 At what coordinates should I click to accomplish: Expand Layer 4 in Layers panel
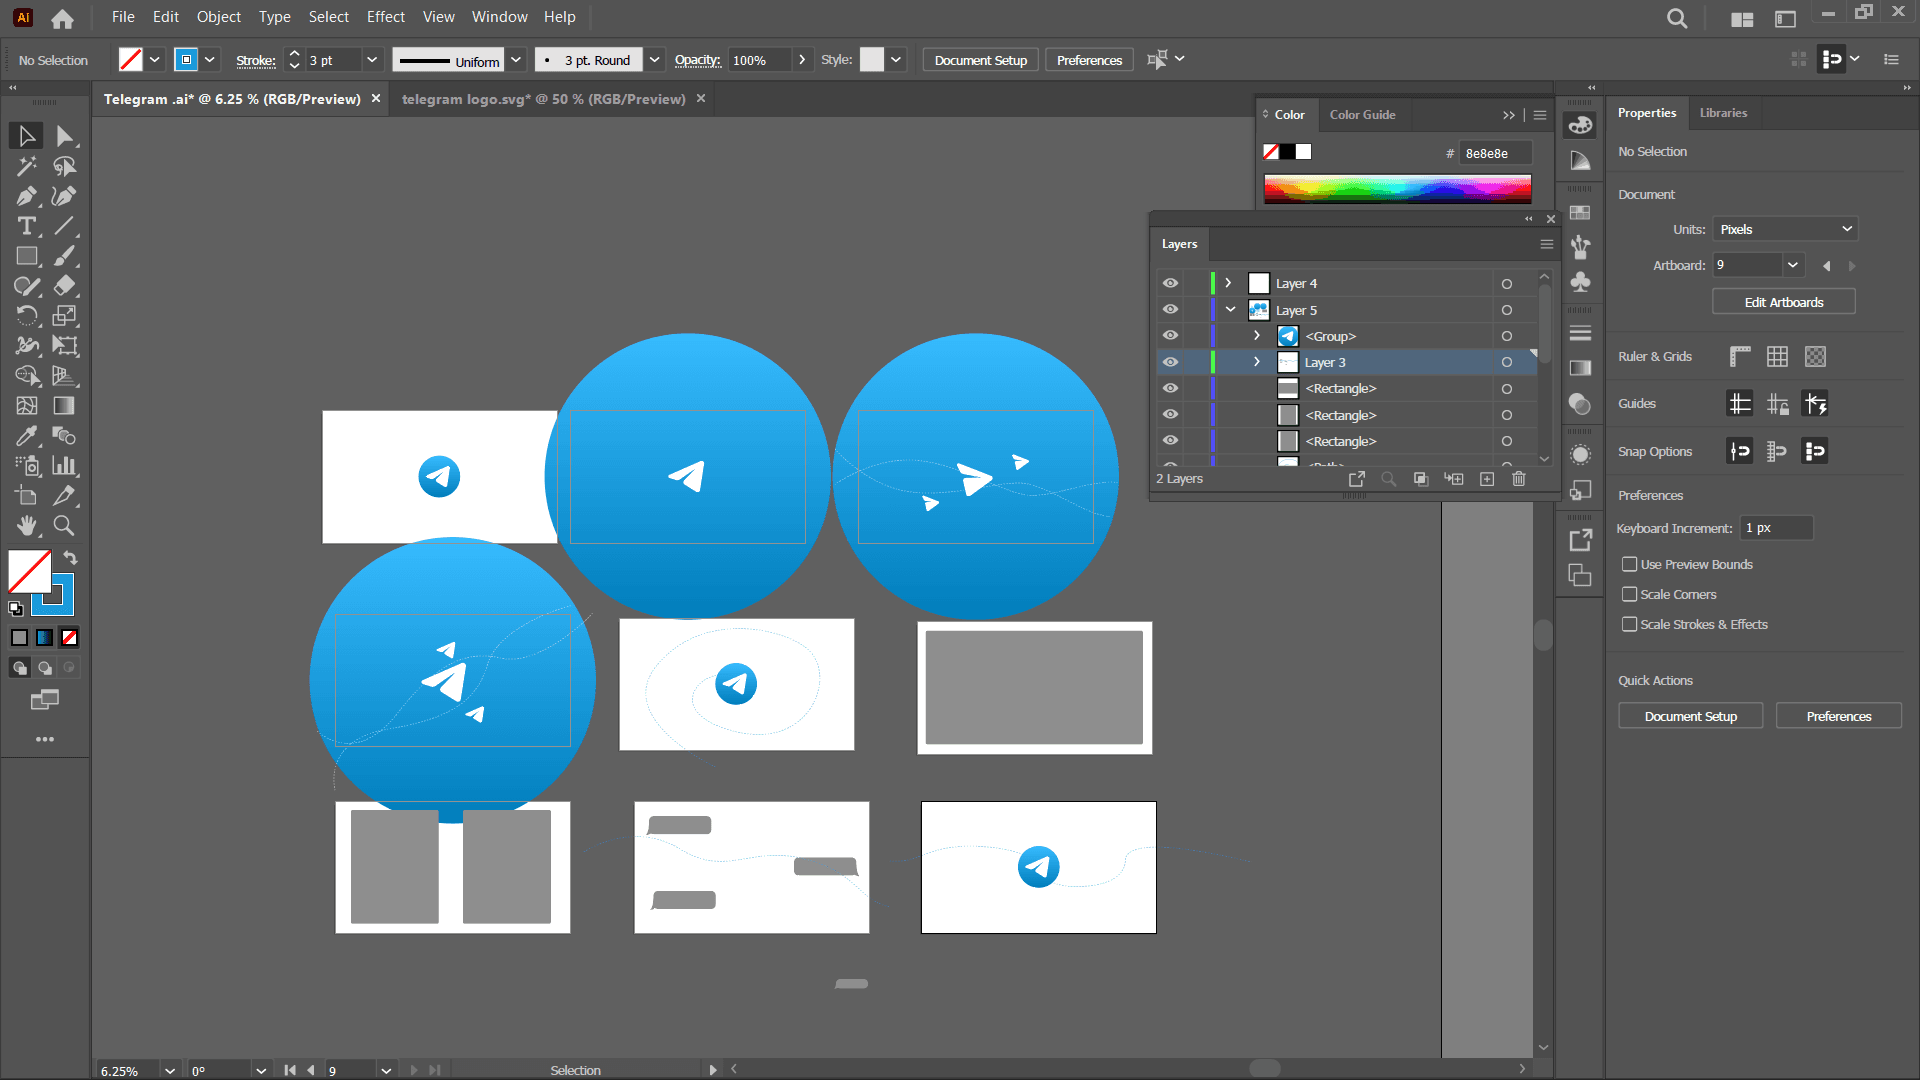(x=1228, y=284)
